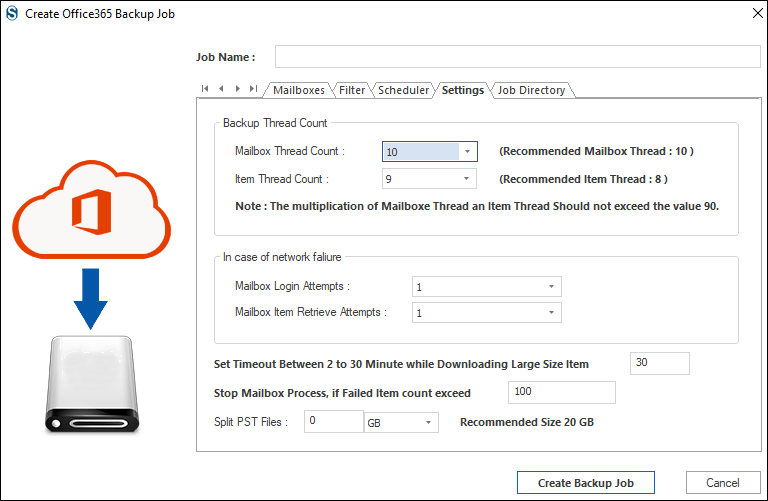
Task: Open the Mailboxes tab
Action: coord(299,90)
